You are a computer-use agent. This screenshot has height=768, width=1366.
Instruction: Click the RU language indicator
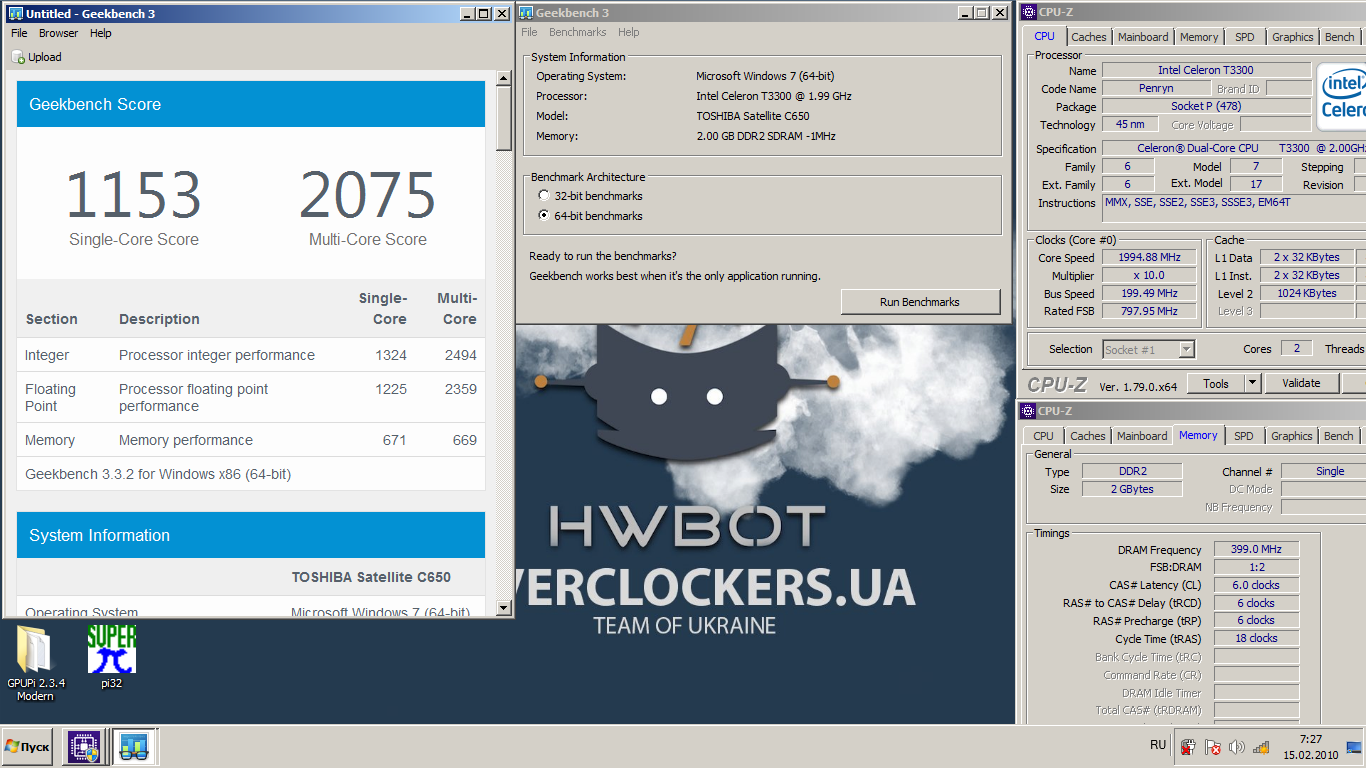(1158, 745)
